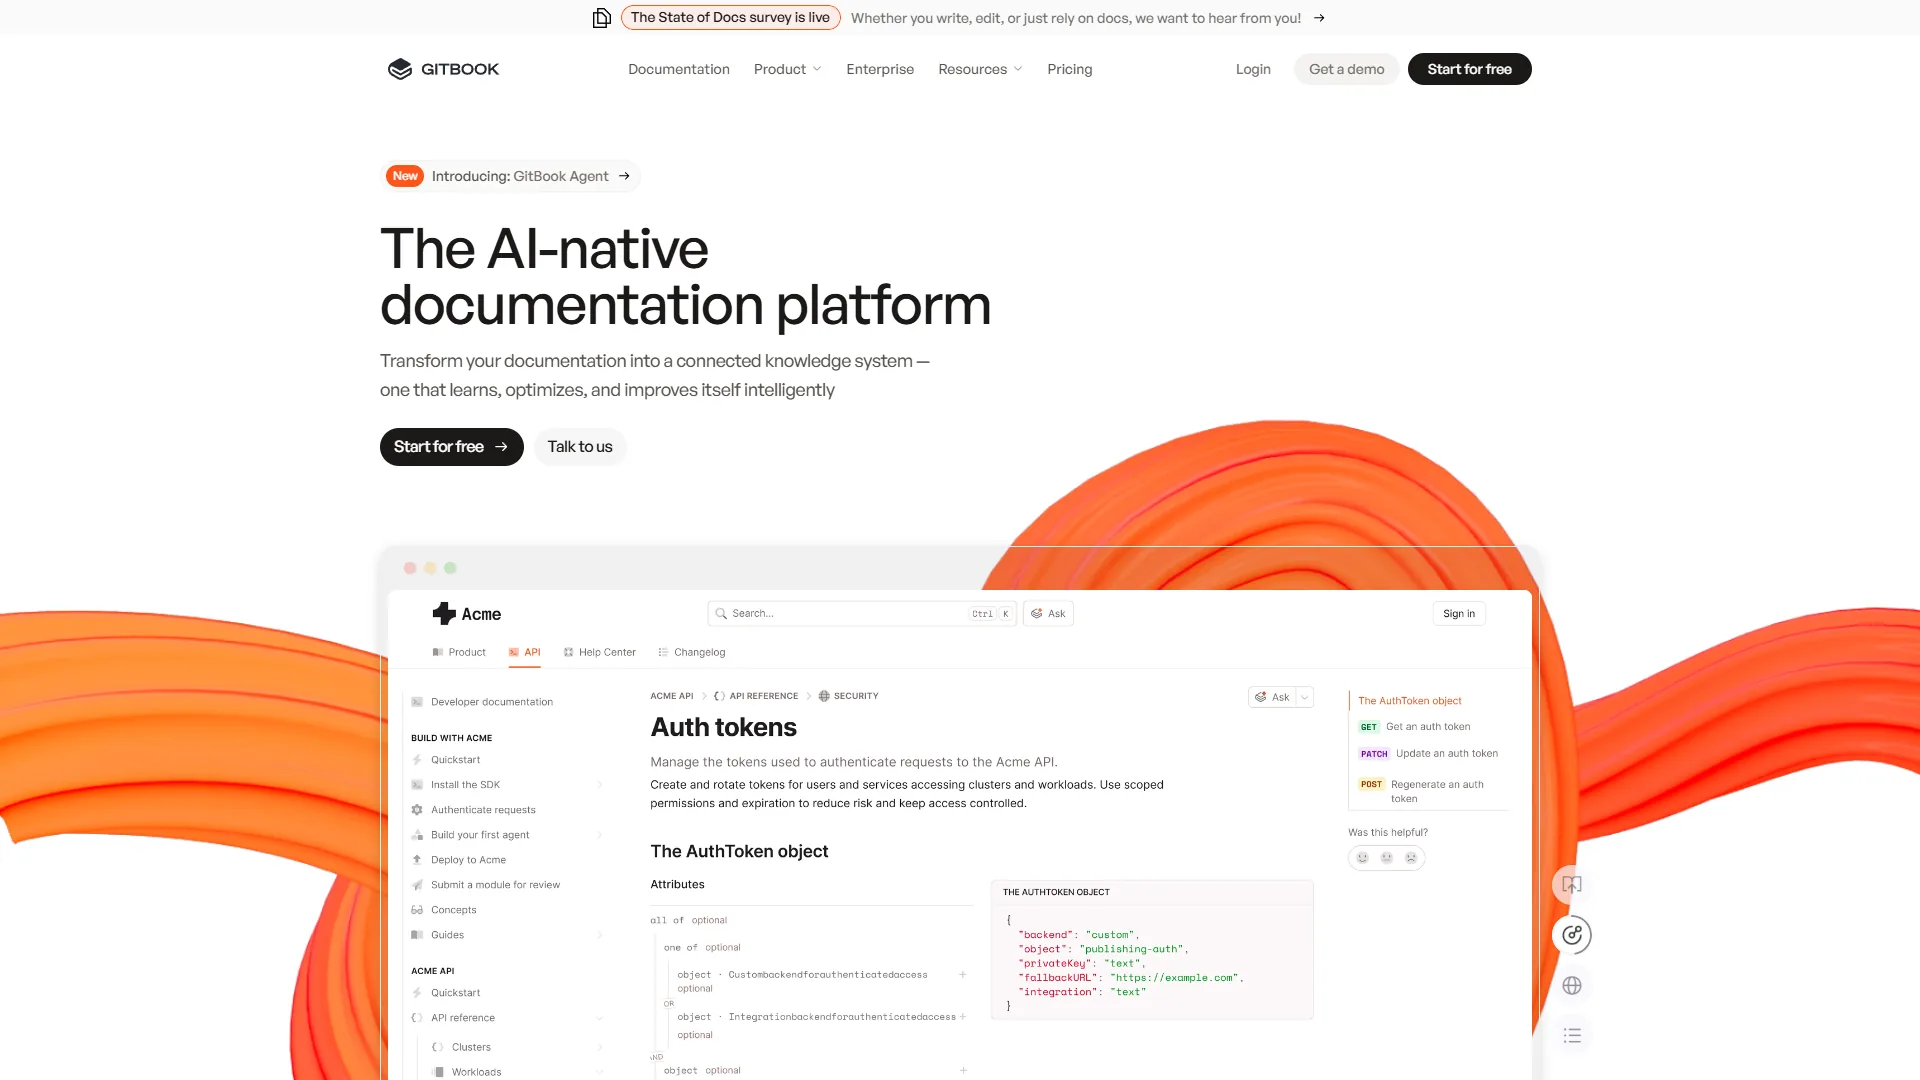Open the Resources dropdown menu

(980, 69)
